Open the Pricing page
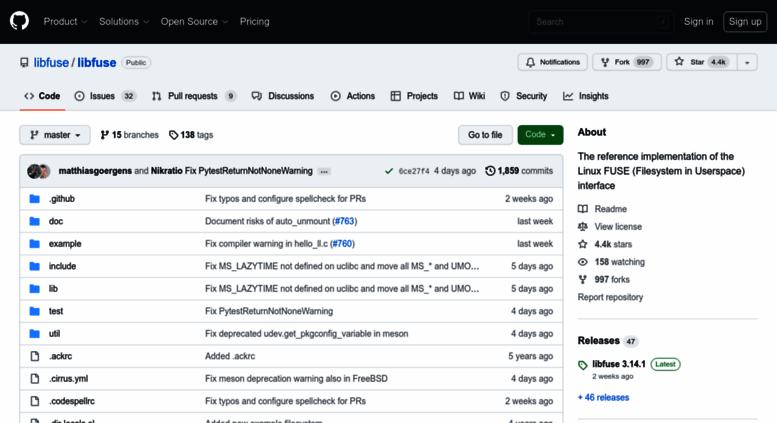This screenshot has height=423, width=777. [x=255, y=22]
